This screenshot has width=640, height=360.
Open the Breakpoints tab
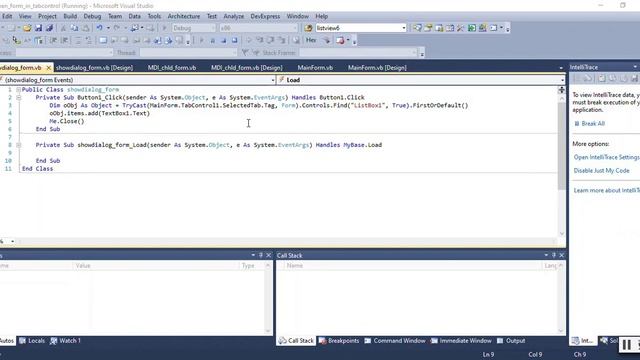coord(339,341)
